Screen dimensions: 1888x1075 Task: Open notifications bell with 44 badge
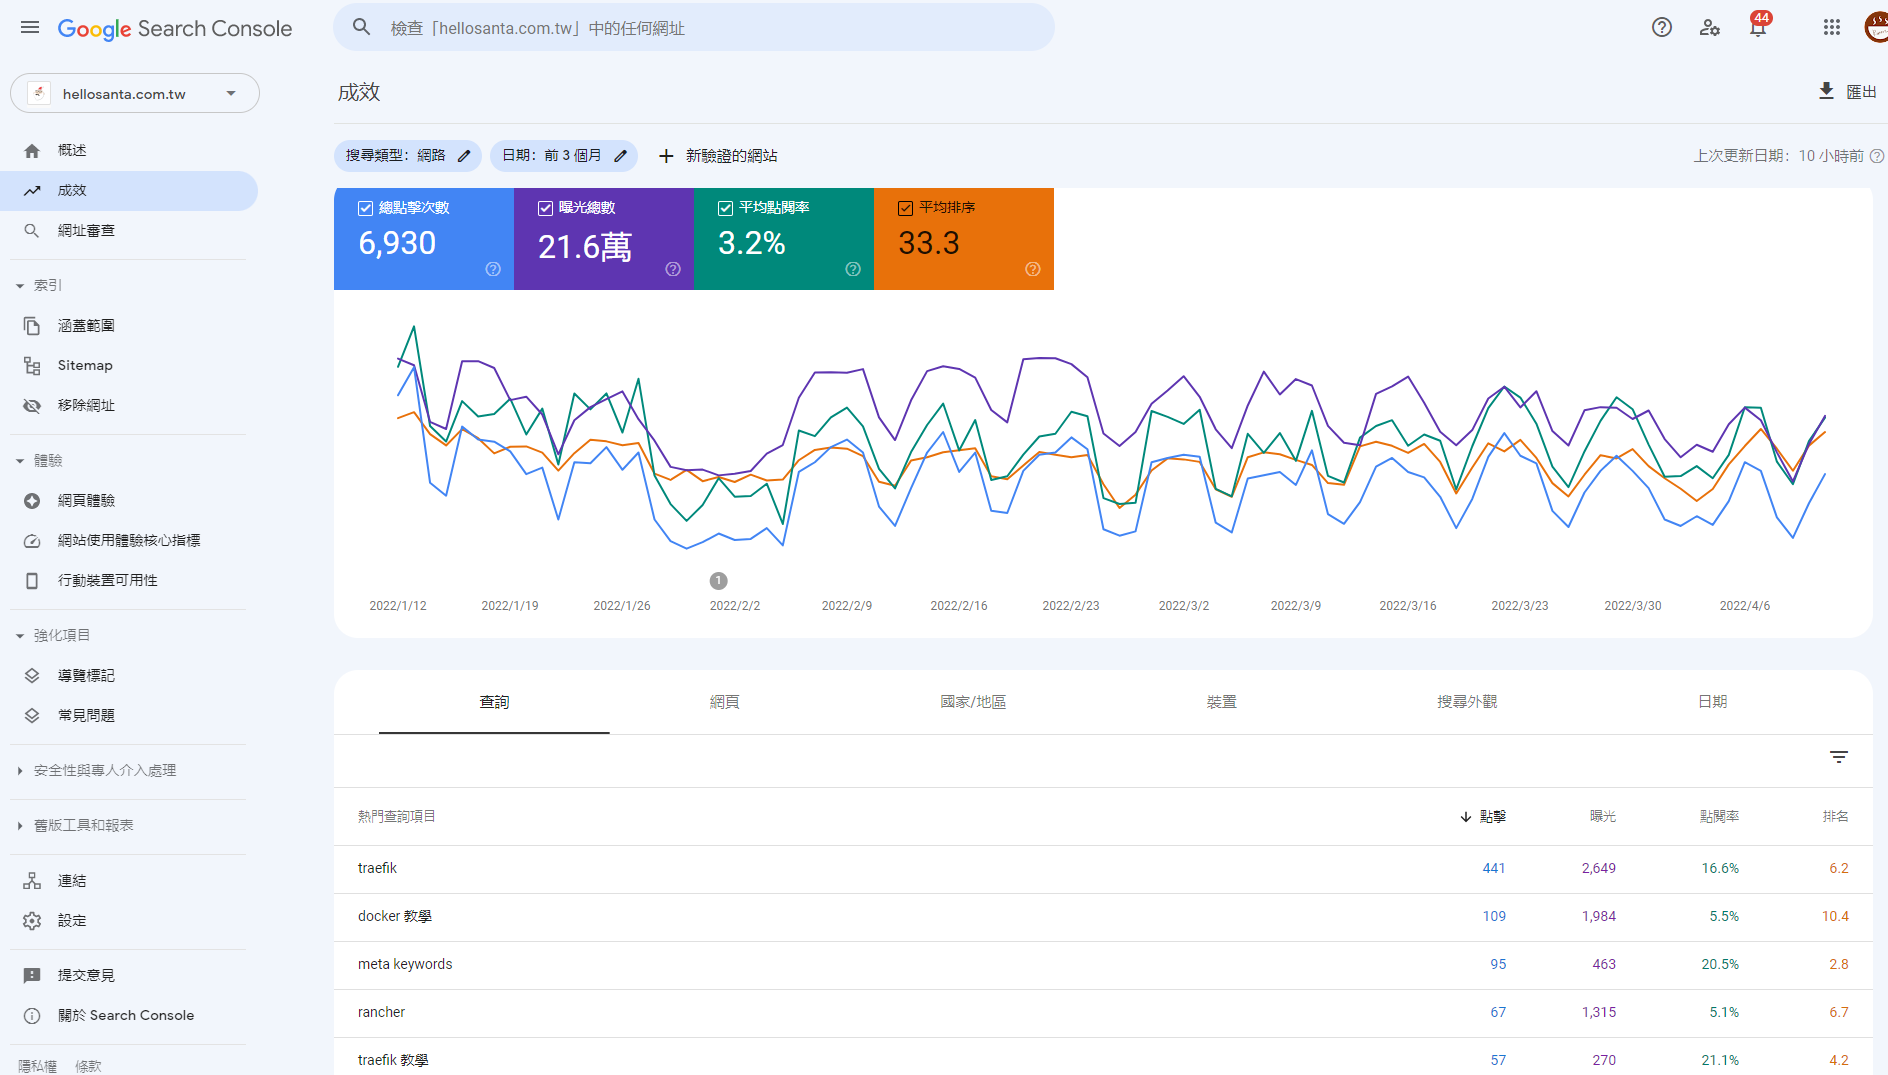tap(1758, 26)
